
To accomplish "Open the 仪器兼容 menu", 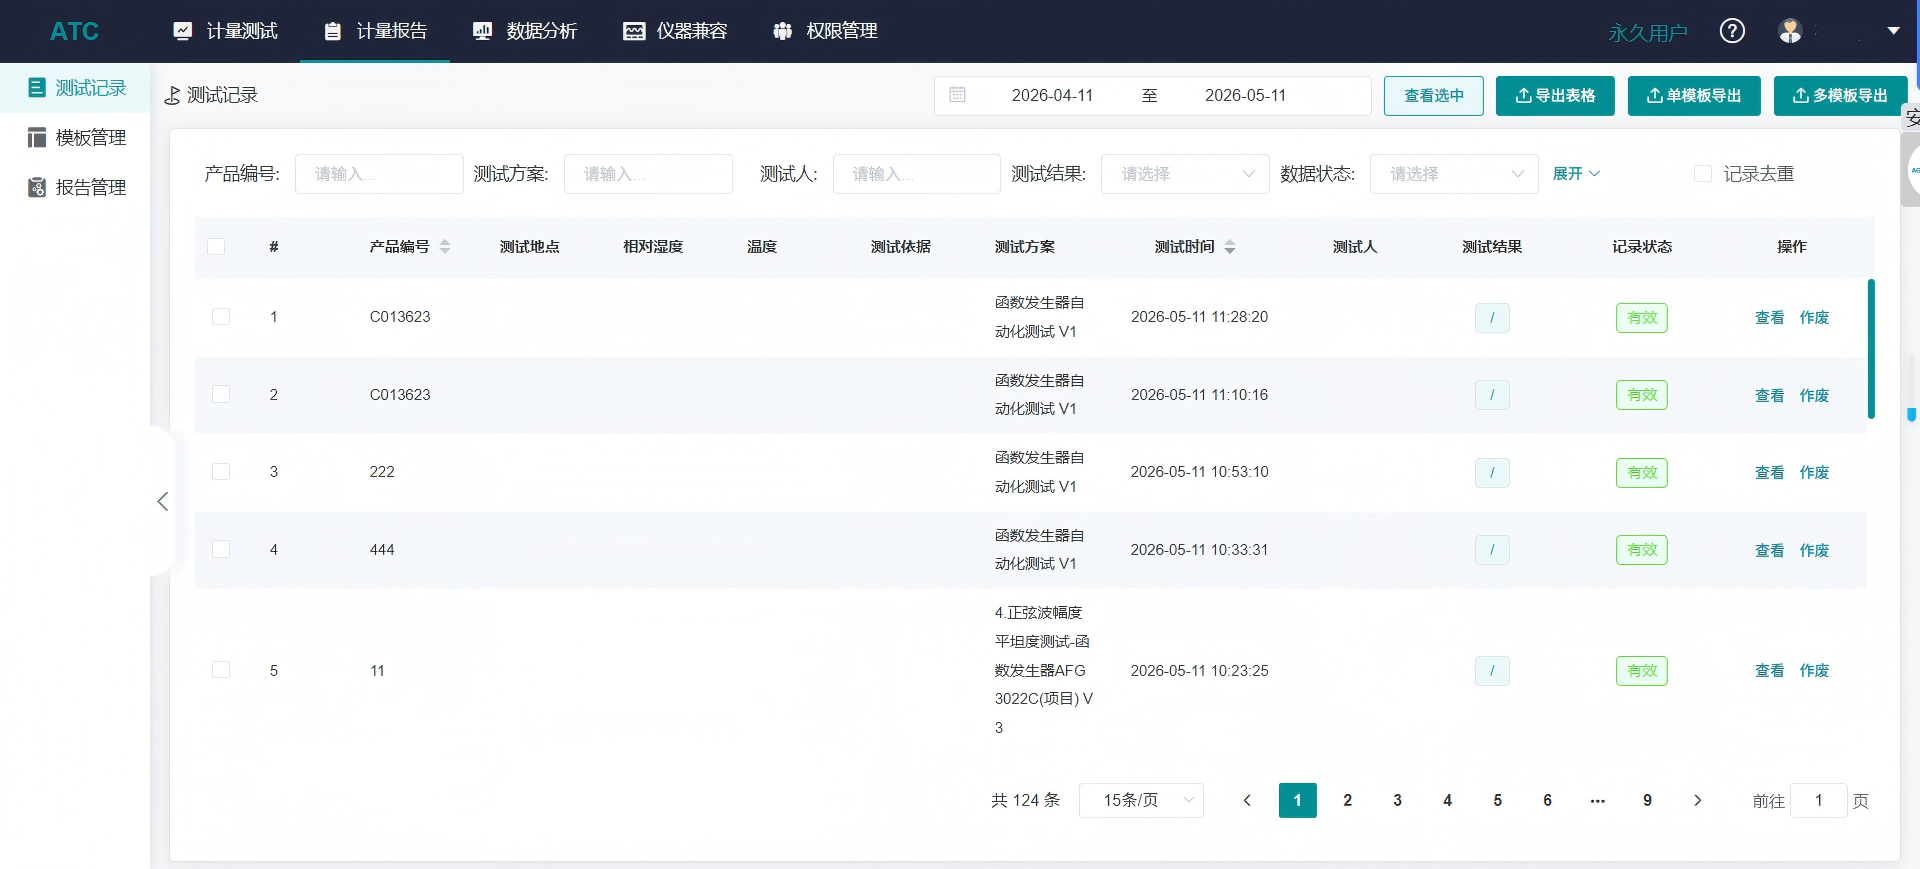I will 675,31.
